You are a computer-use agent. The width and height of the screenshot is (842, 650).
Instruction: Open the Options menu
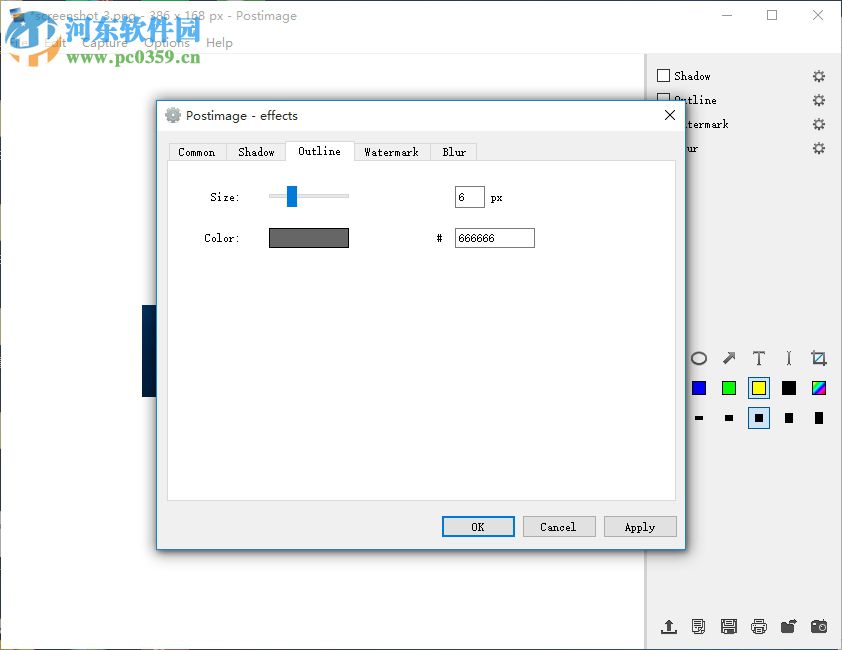click(166, 42)
